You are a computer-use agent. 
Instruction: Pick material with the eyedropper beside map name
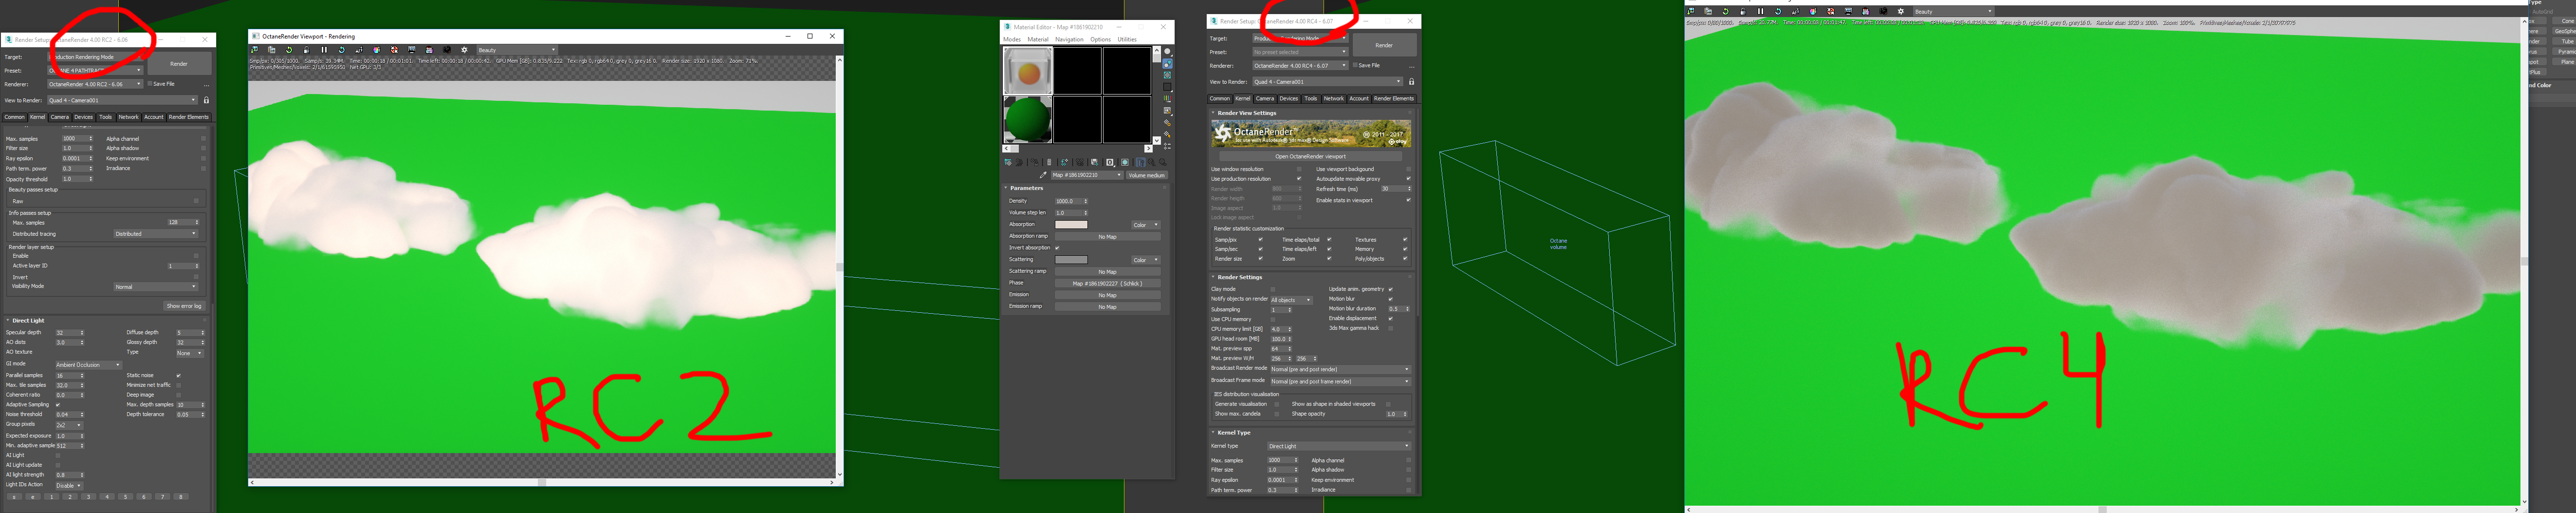(1043, 175)
